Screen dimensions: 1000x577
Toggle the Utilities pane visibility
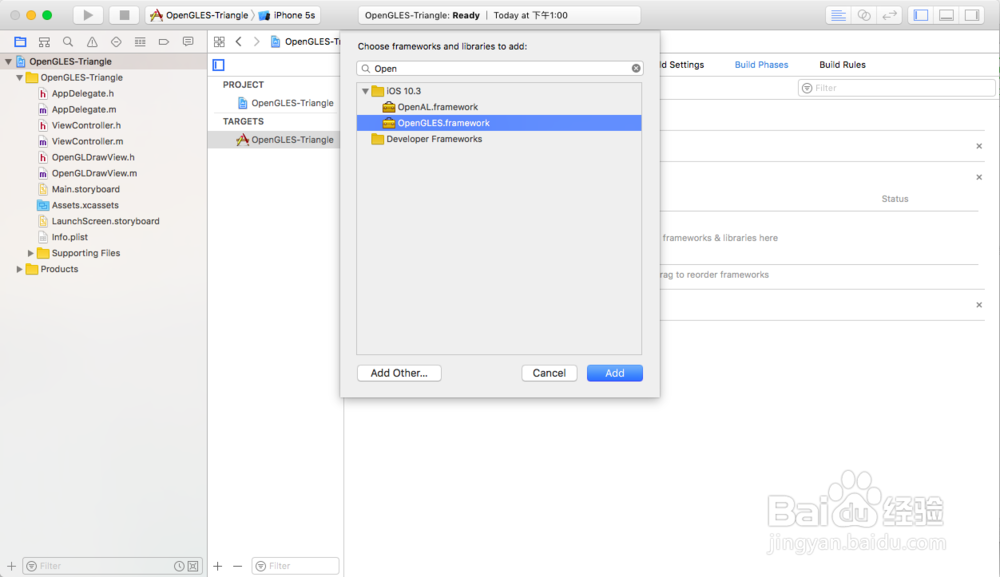click(x=972, y=15)
